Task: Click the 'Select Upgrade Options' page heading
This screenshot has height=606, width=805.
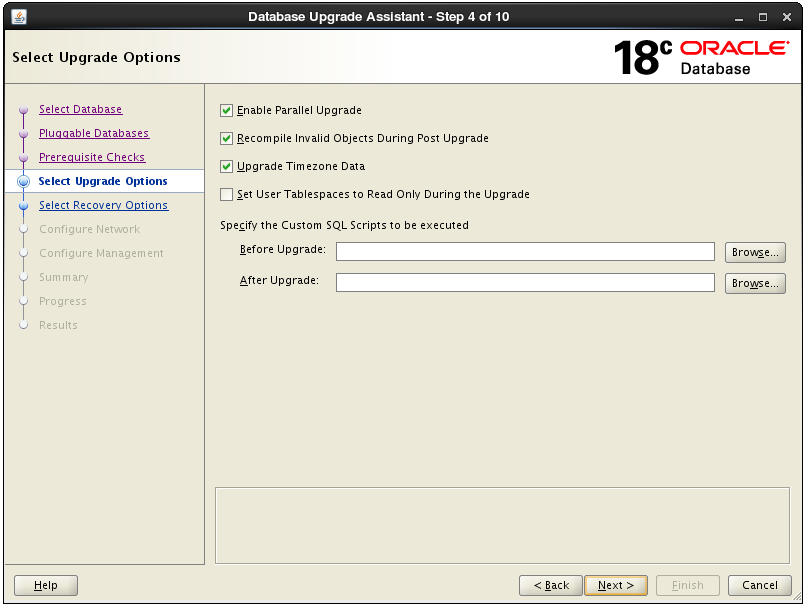Action: point(97,58)
